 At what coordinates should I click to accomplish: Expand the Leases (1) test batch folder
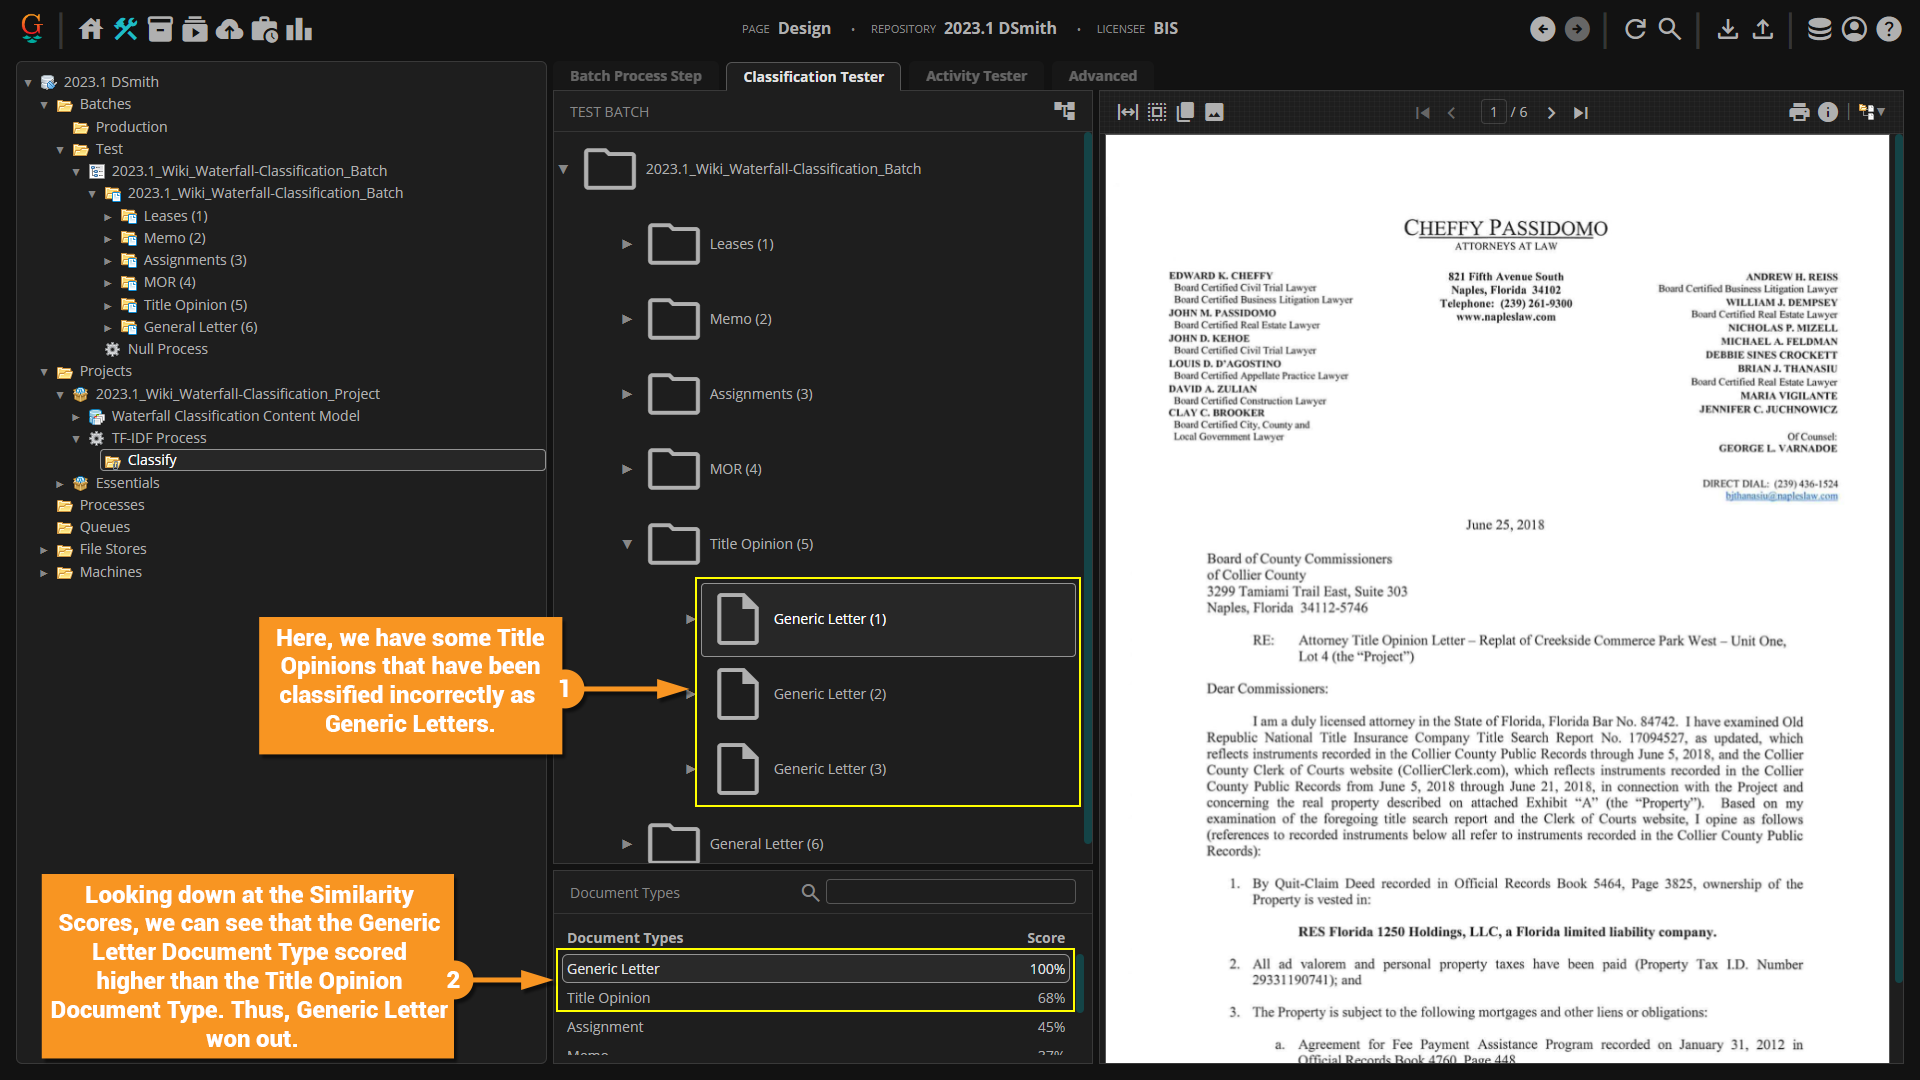627,244
